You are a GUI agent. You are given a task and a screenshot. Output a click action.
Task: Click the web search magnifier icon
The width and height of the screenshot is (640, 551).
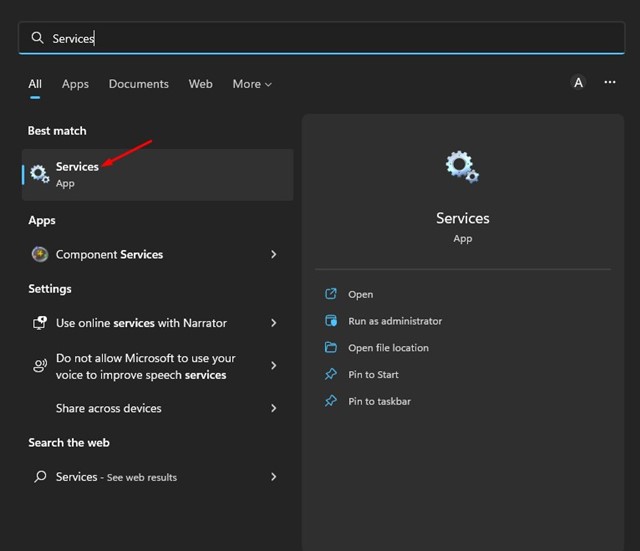40,477
